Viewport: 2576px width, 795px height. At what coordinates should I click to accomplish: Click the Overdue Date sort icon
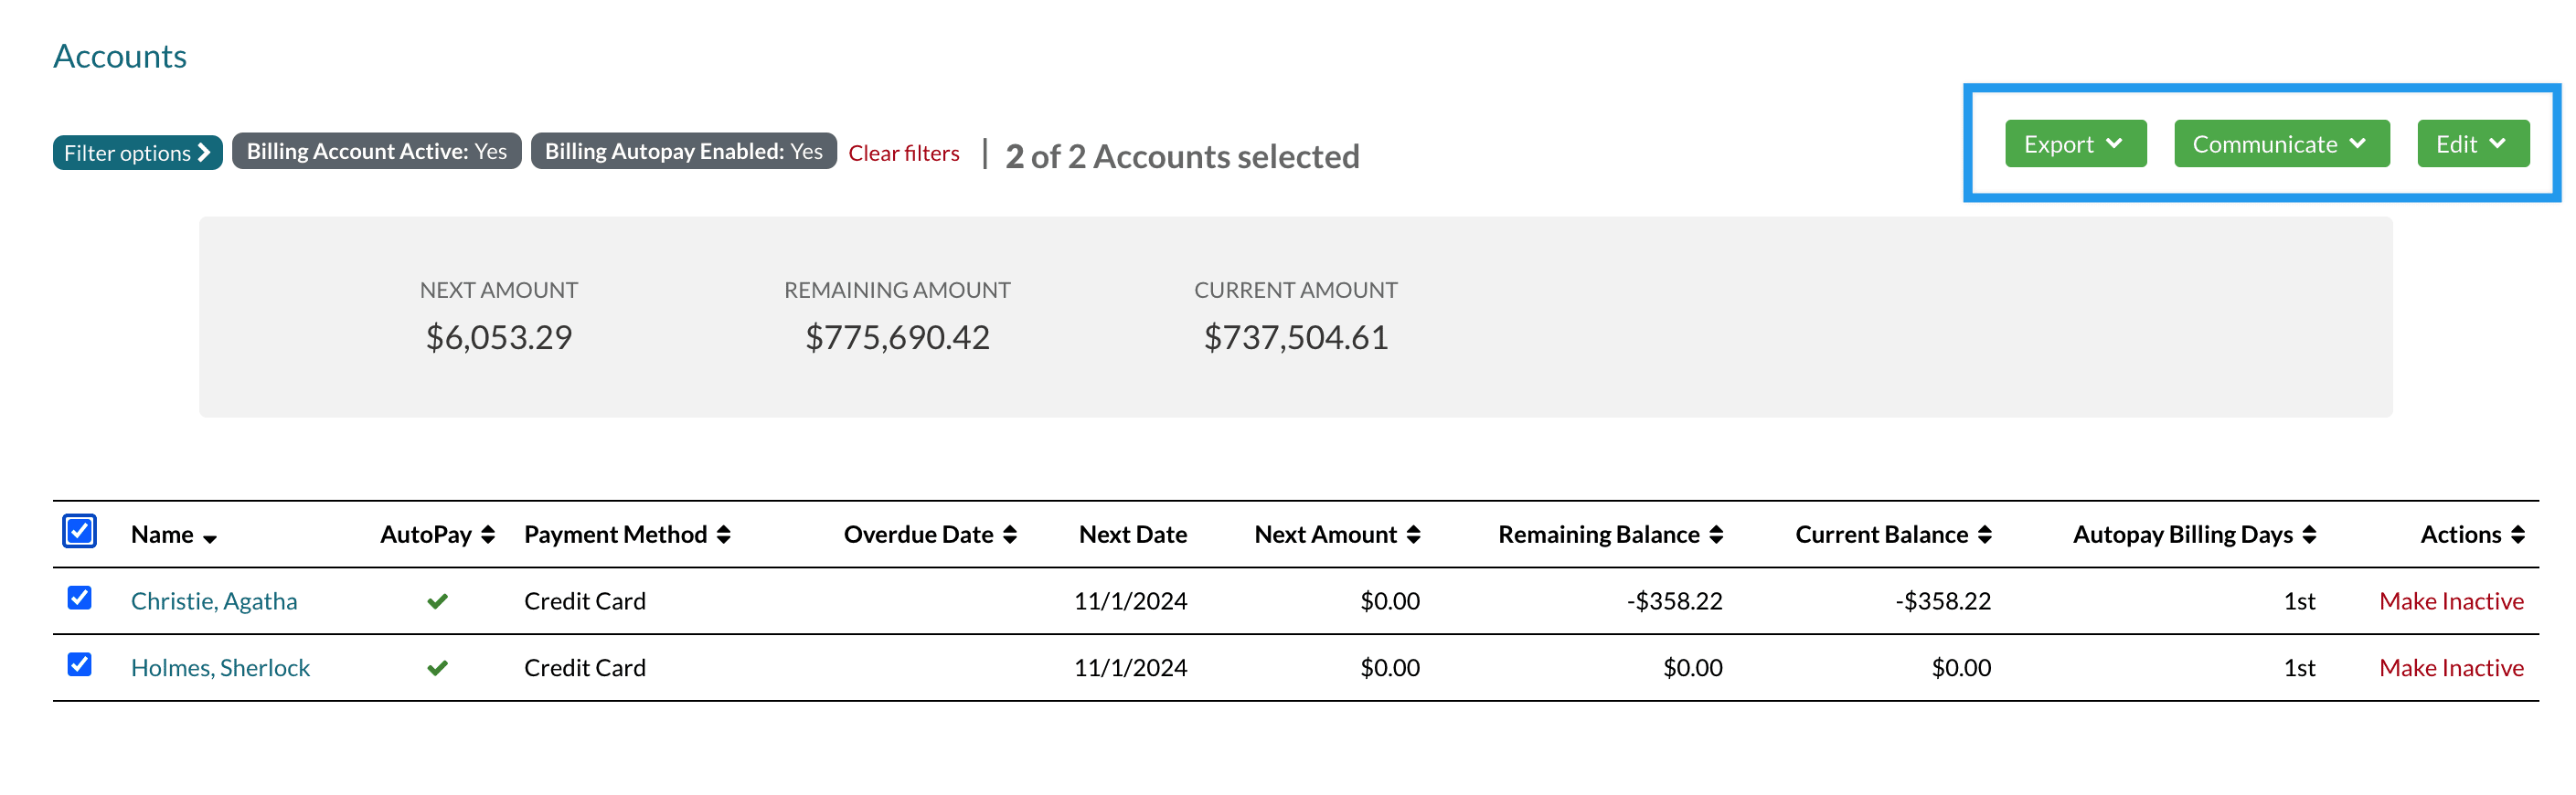click(1010, 535)
